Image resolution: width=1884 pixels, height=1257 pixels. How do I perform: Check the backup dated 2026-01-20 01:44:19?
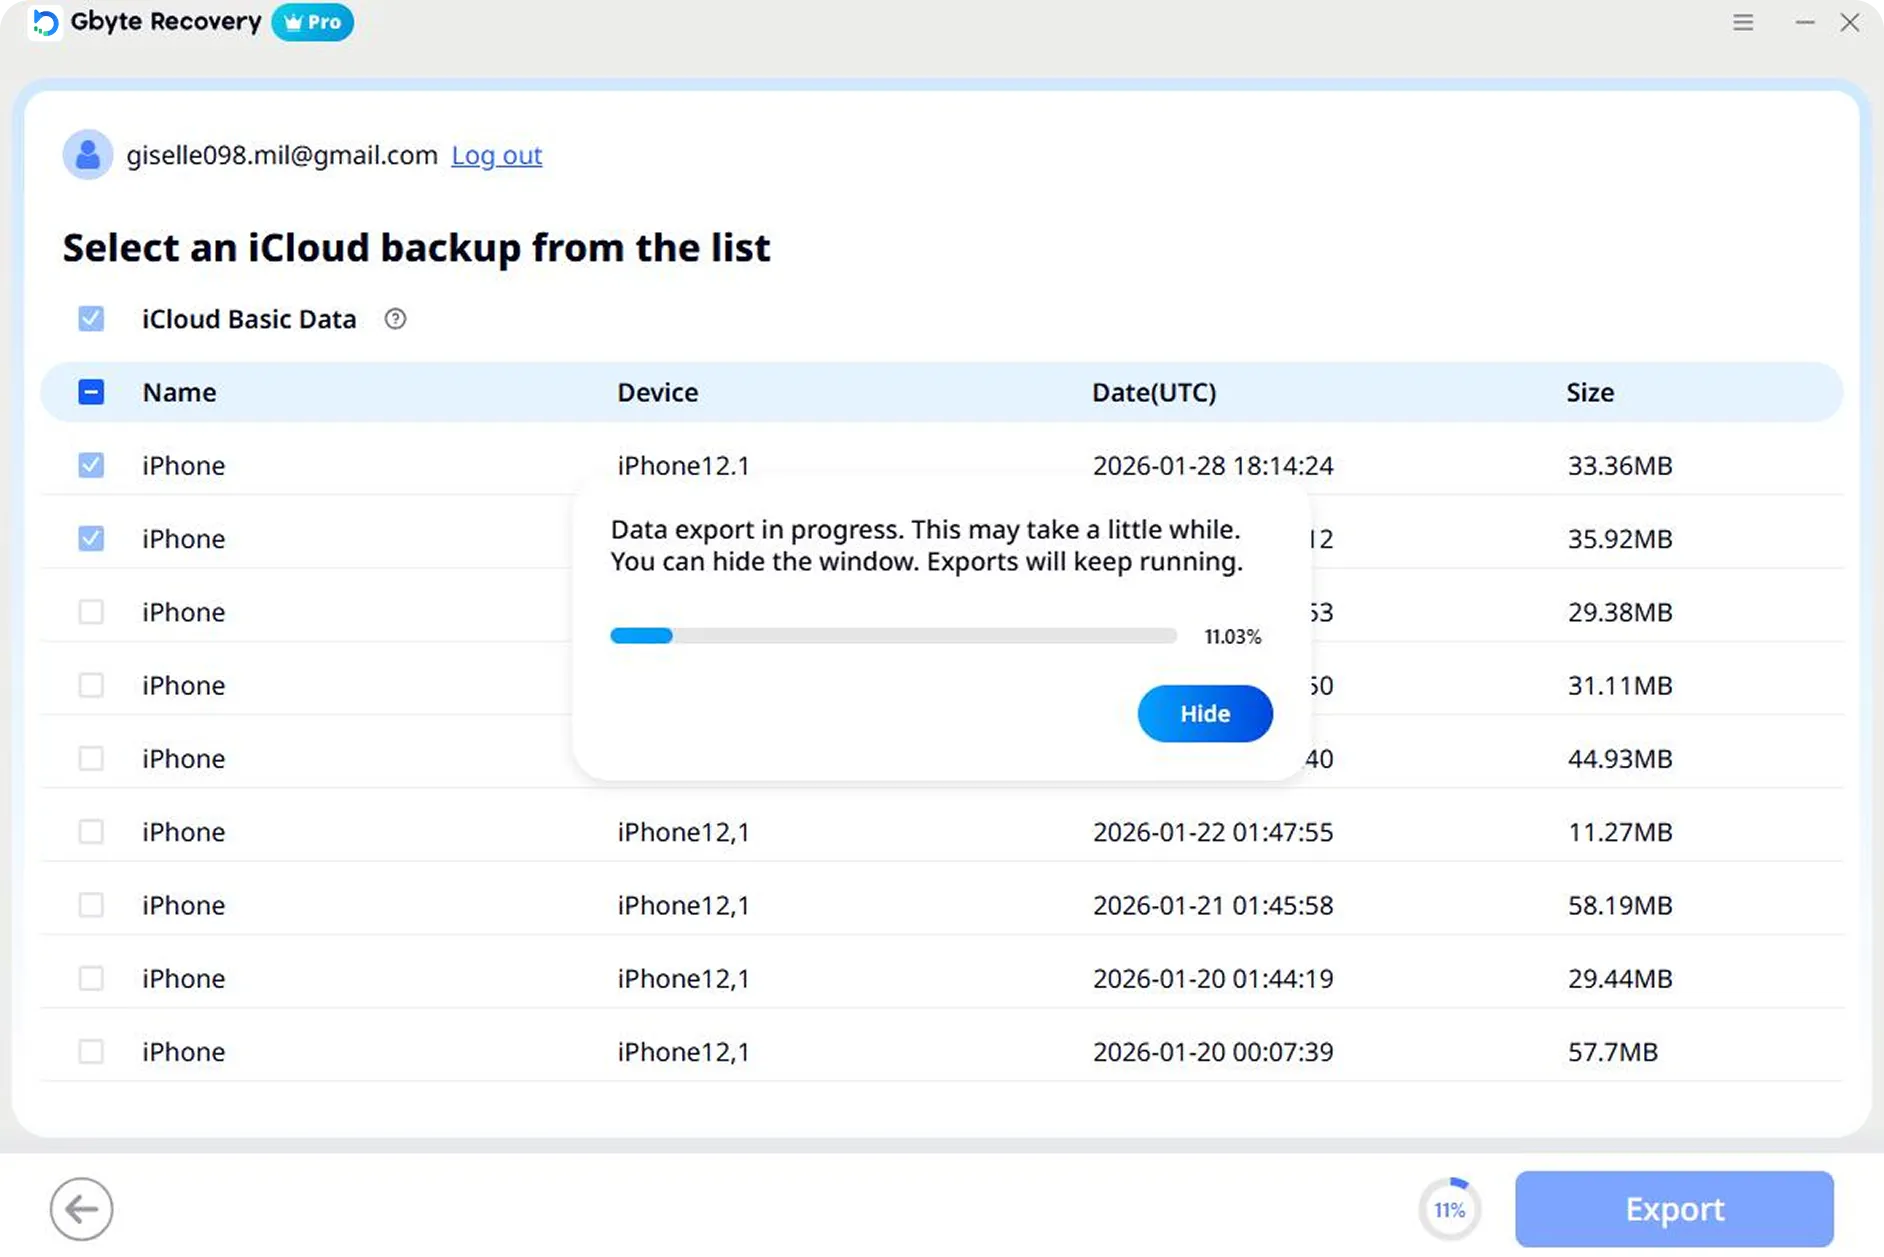pyautogui.click(x=91, y=978)
